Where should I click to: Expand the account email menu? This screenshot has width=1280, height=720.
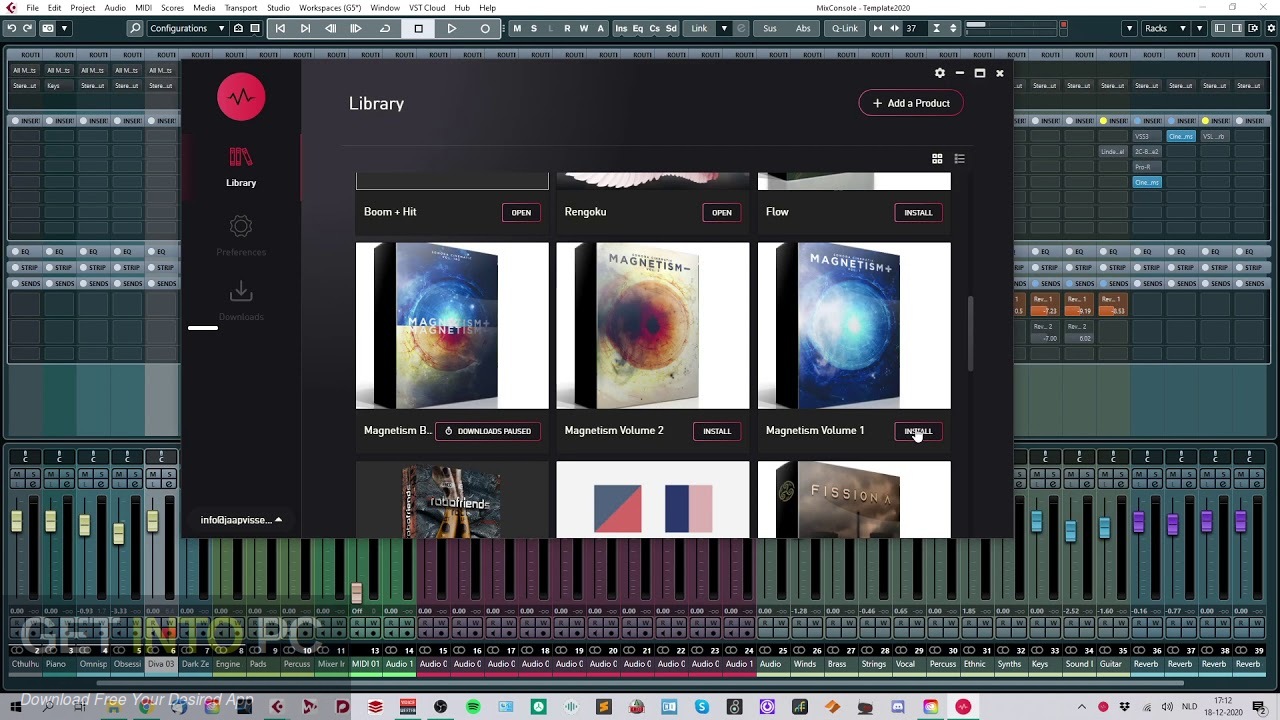pyautogui.click(x=241, y=520)
